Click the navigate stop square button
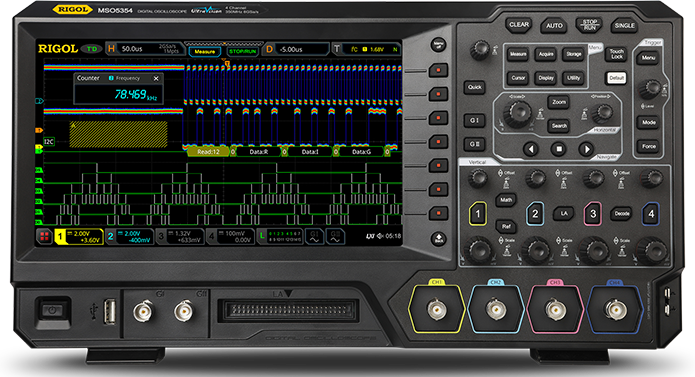The width and height of the screenshot is (695, 377). click(x=559, y=149)
